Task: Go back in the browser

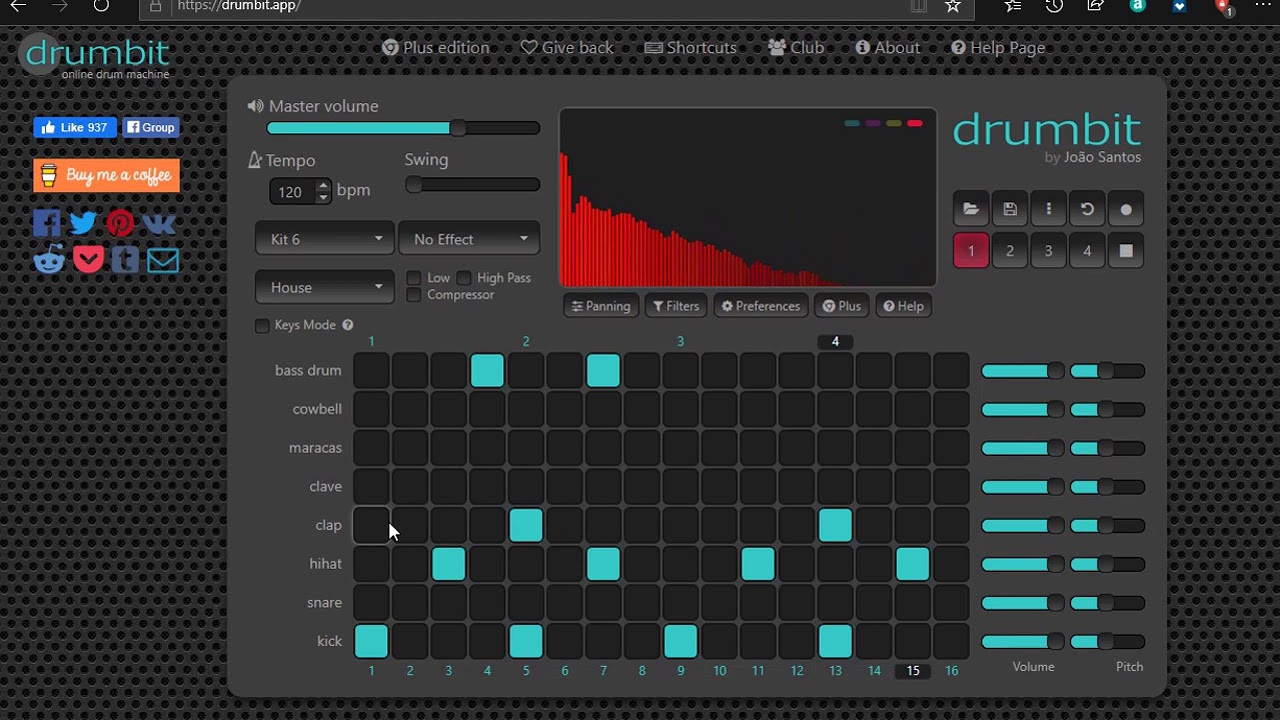Action: 18,6
